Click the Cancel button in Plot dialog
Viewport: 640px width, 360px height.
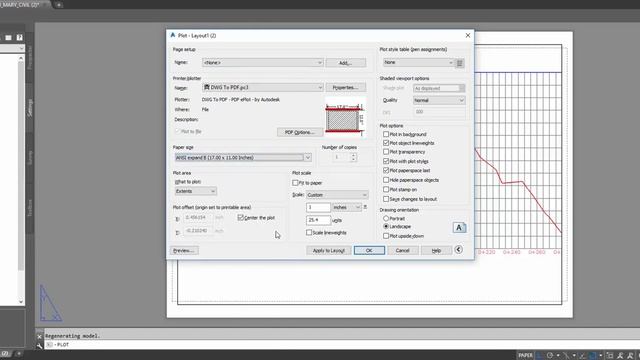point(402,250)
